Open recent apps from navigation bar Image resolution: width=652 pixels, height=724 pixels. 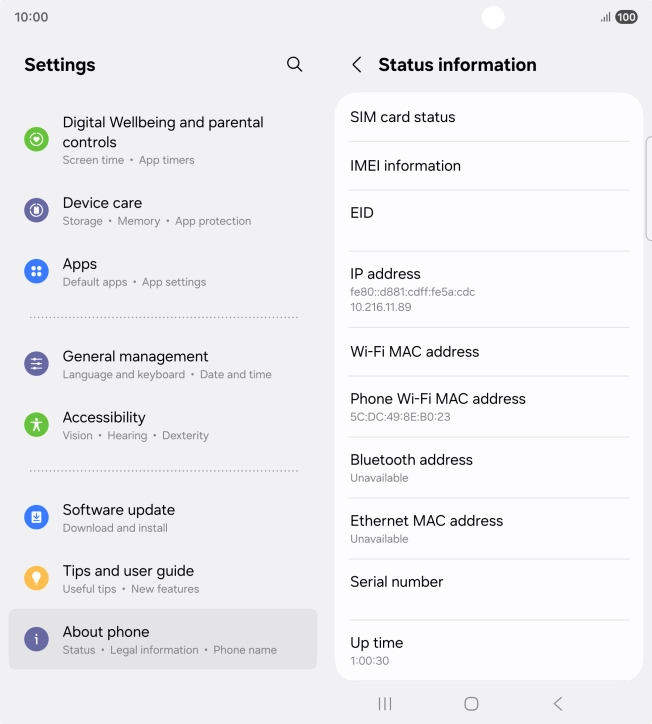coord(385,704)
